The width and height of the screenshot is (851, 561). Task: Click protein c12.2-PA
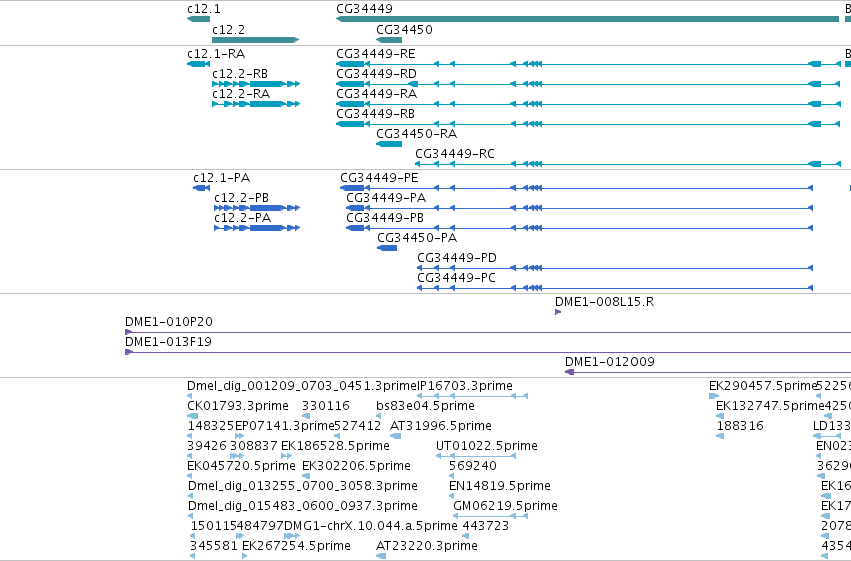[257, 228]
